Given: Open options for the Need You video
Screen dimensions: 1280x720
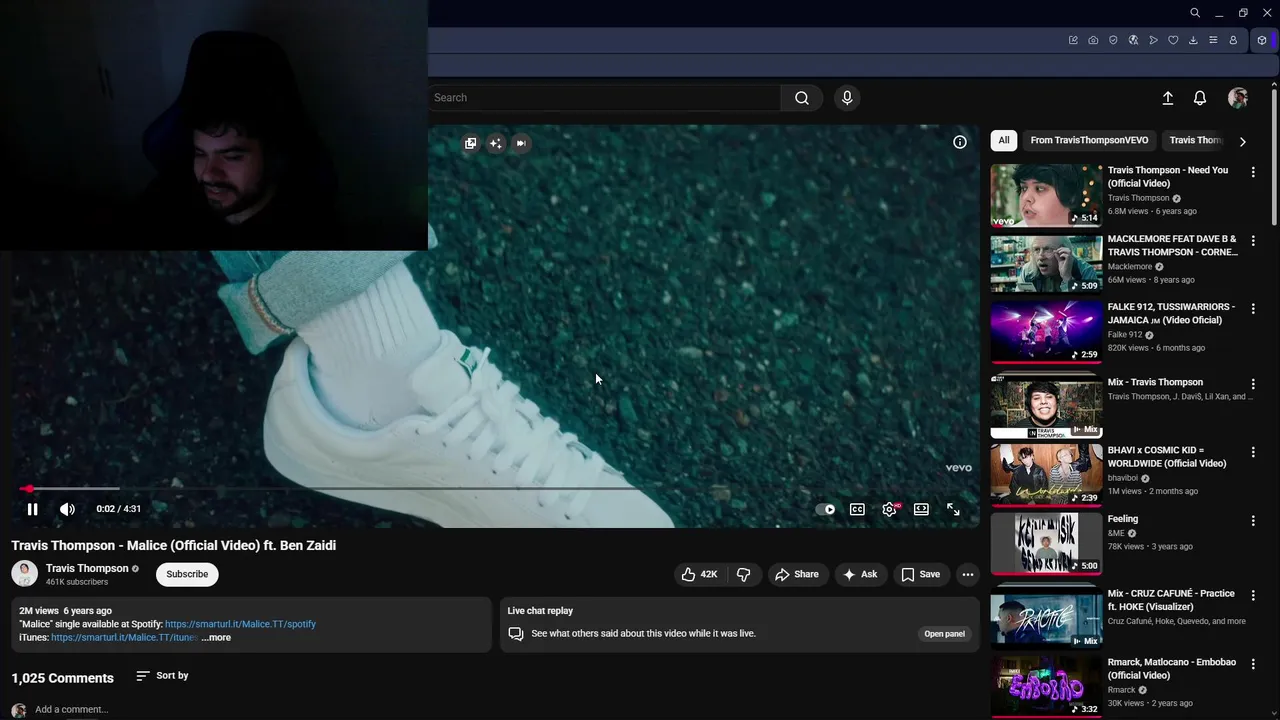Looking at the screenshot, I should [x=1253, y=172].
